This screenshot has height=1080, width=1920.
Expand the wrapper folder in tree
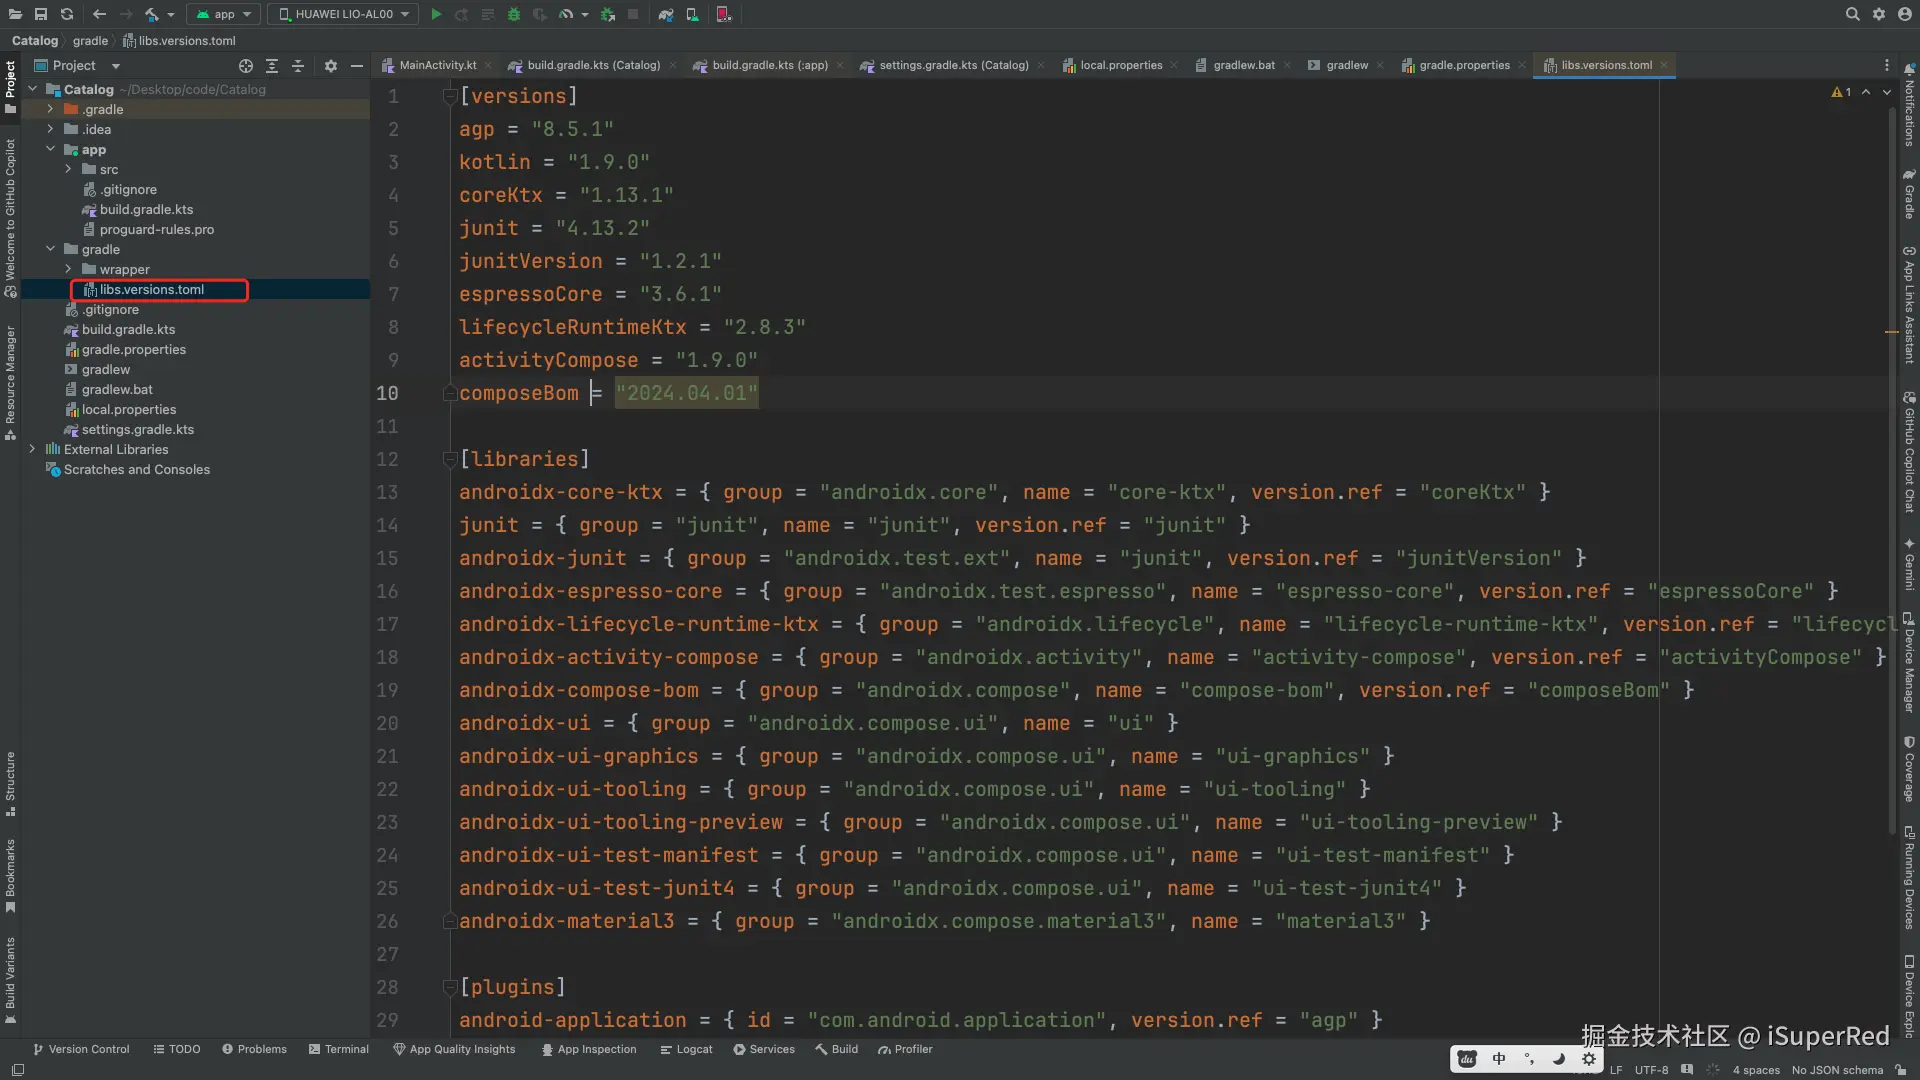coord(68,269)
